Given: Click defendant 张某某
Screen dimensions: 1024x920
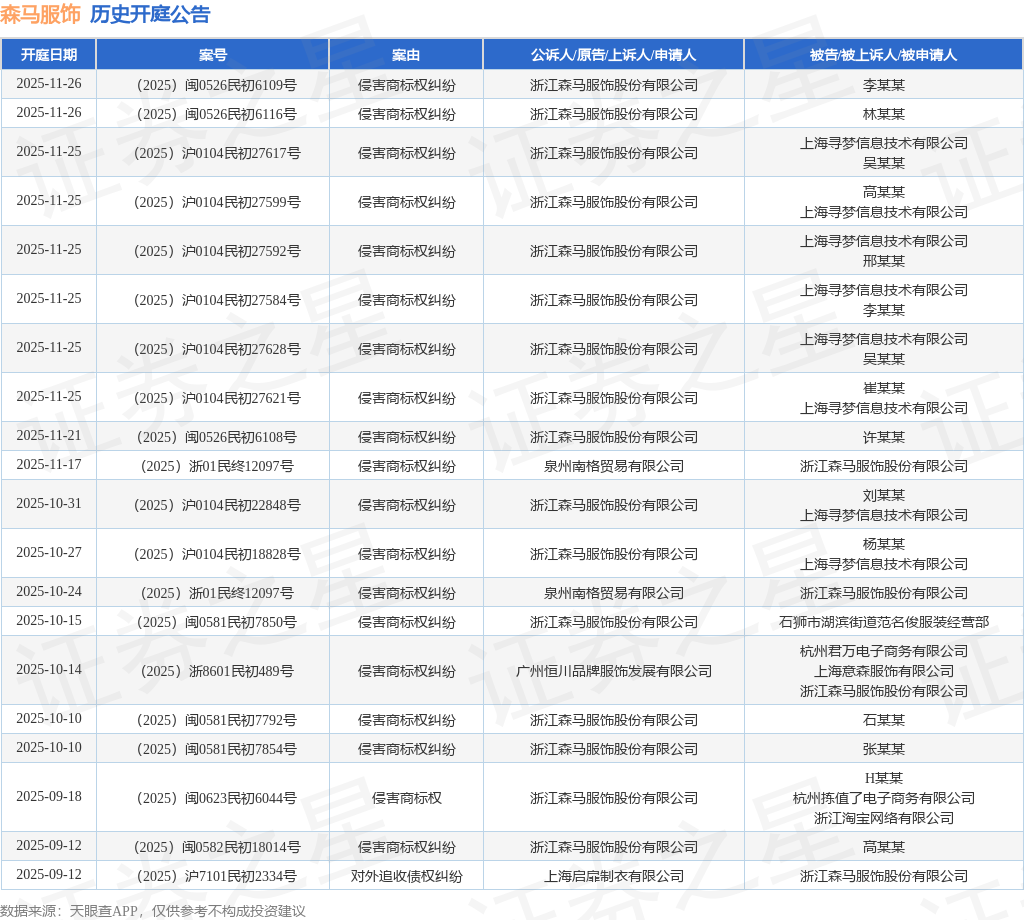Looking at the screenshot, I should click(884, 749).
